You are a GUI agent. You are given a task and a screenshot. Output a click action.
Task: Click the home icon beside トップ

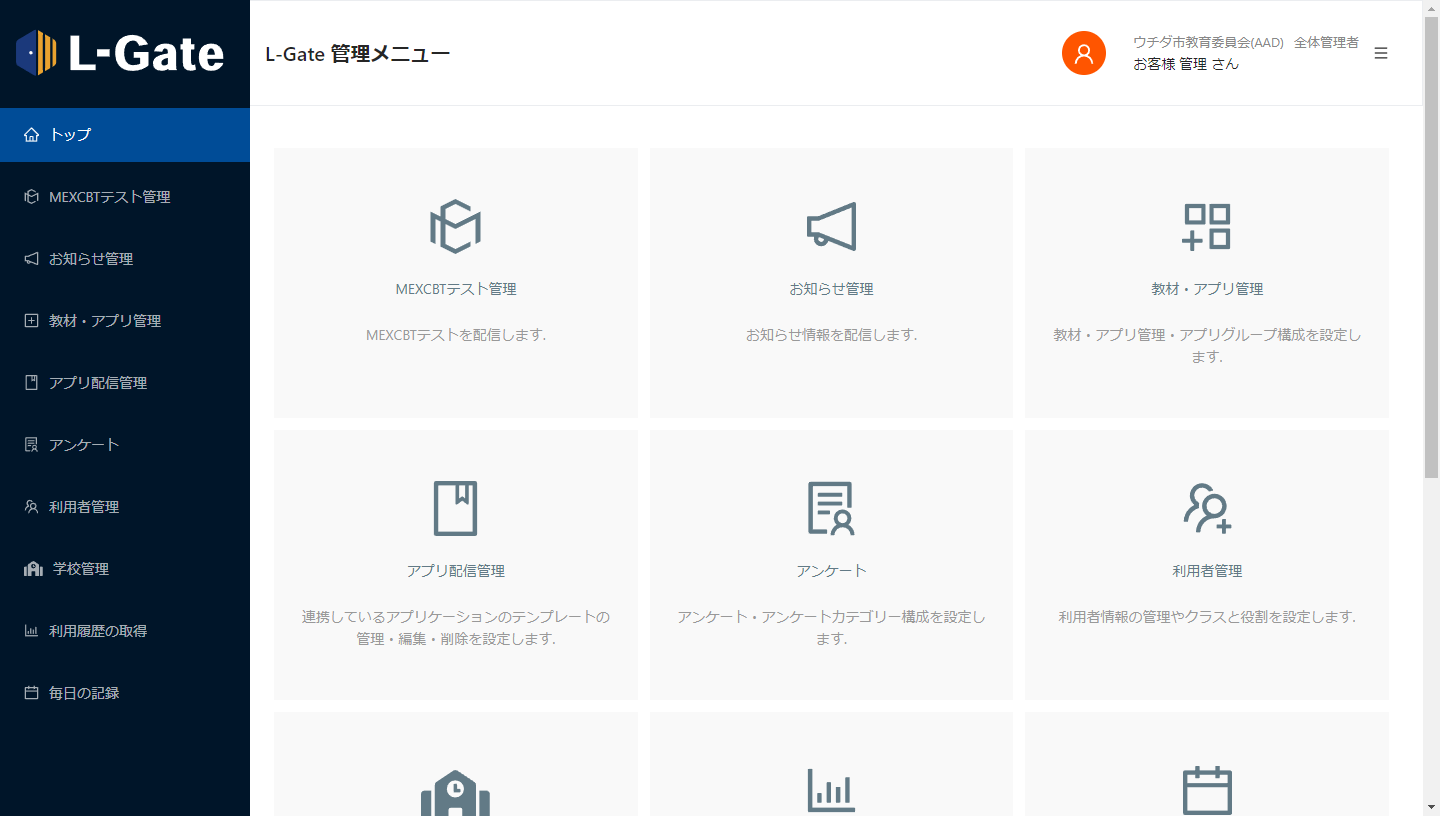coord(31,135)
